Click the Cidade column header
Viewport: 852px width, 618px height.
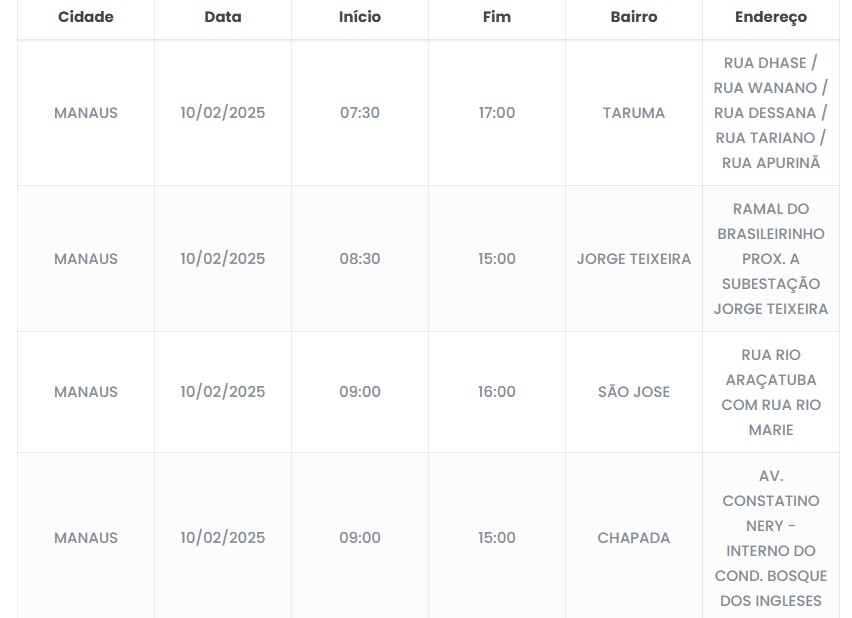click(86, 17)
